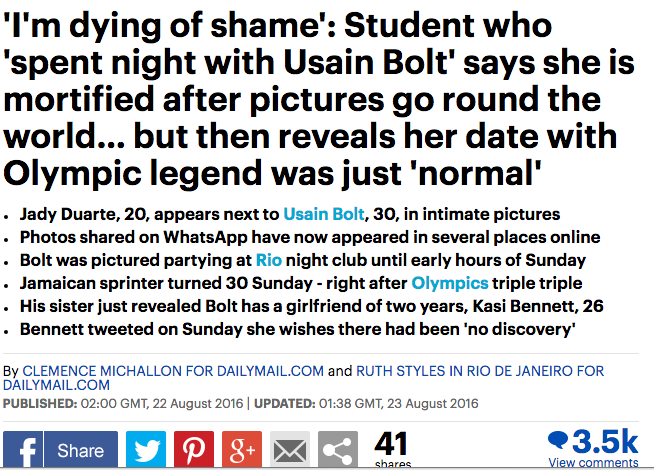Screen dimensions: 654x470
Task: Share via the Google+ icon
Action: coord(241,450)
